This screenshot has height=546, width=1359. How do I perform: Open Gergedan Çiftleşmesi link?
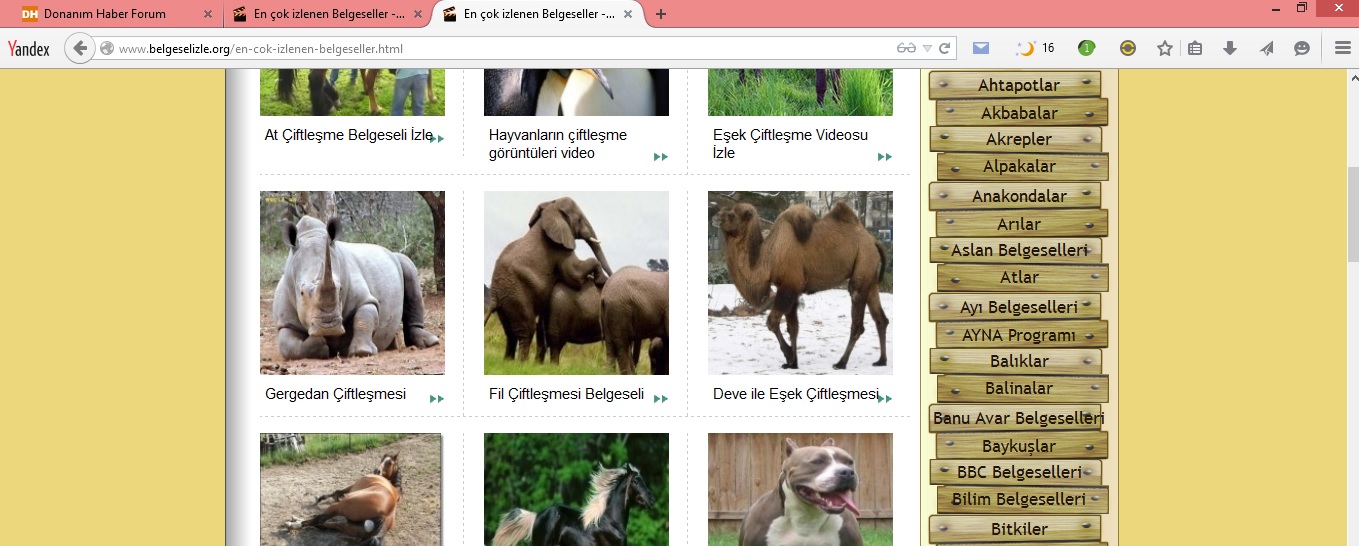tap(335, 394)
